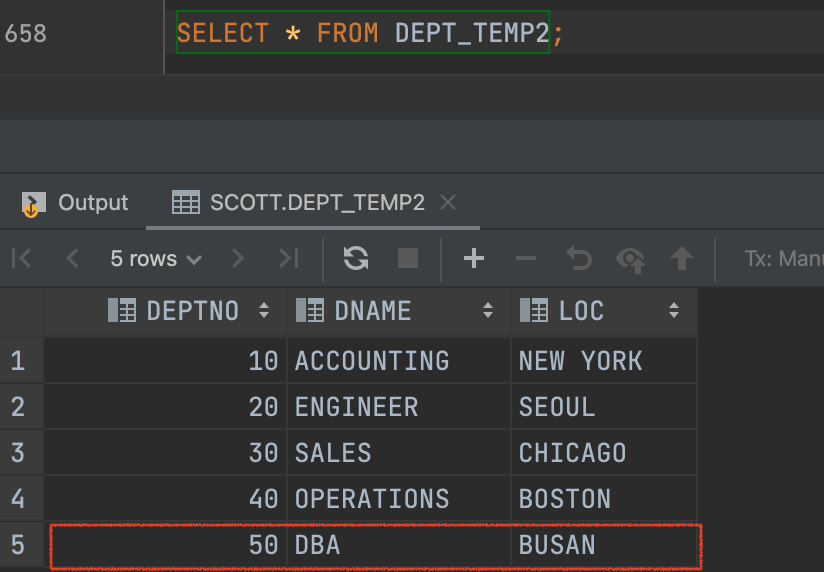Click the NEW YORK cell

click(x=604, y=361)
